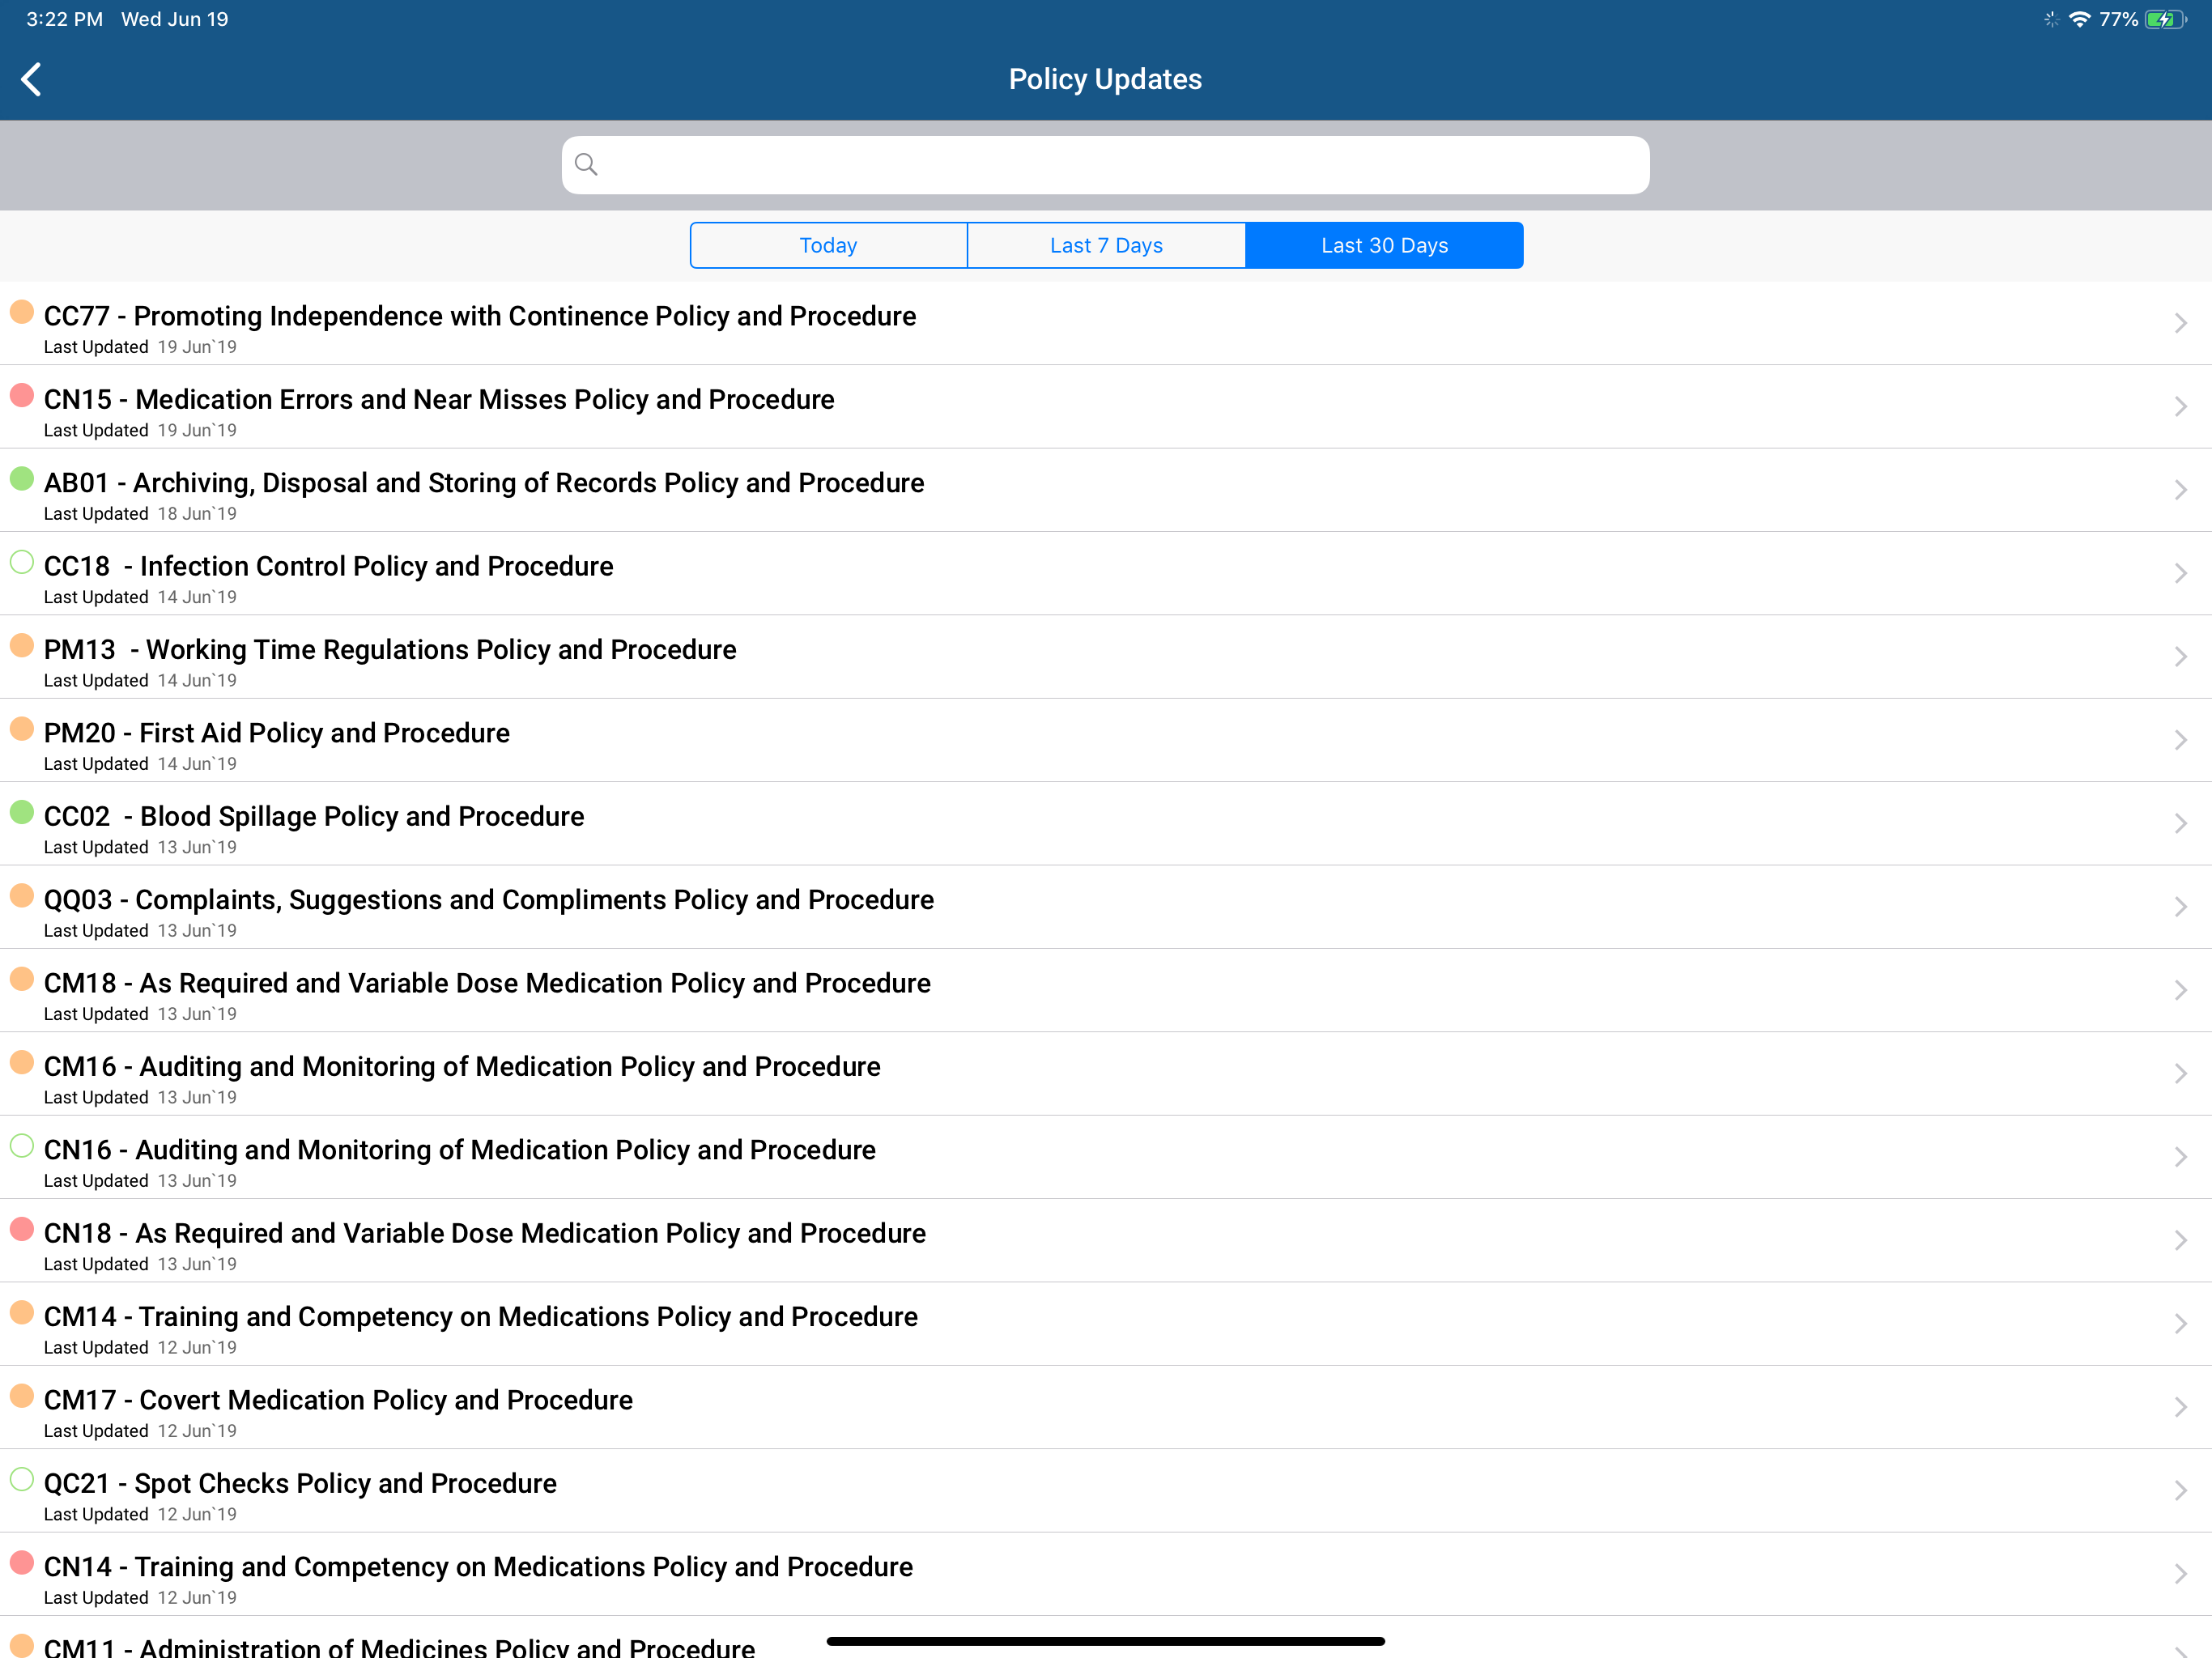
Task: Tap the battery indicator icon
Action: pyautogui.click(x=2164, y=19)
